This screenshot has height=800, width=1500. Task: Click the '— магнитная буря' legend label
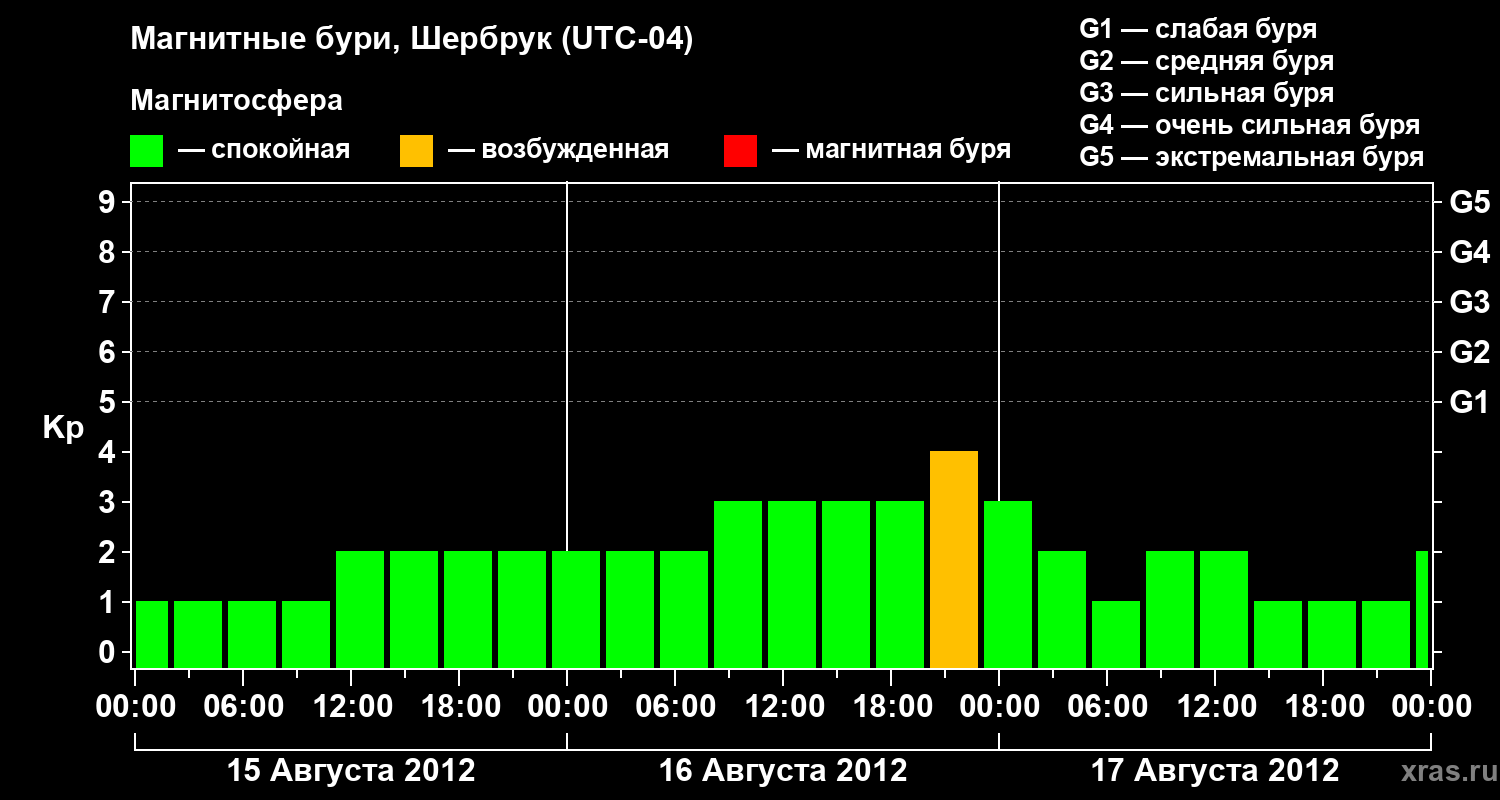(x=892, y=151)
